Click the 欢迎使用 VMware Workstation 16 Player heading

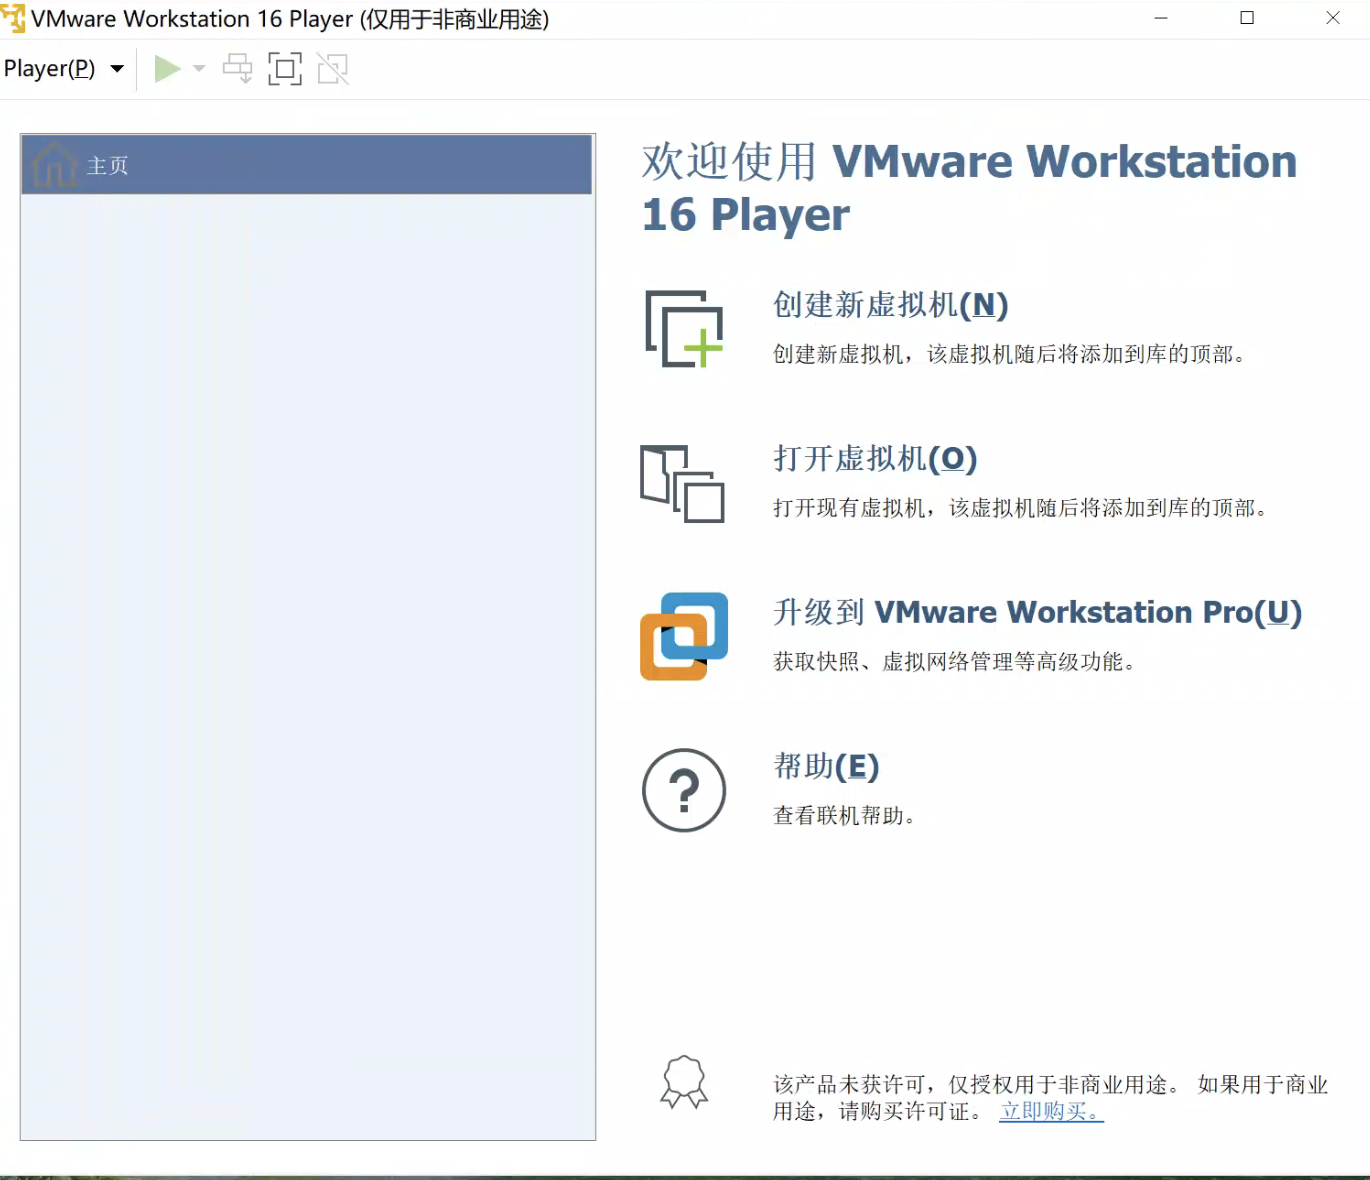(x=969, y=188)
